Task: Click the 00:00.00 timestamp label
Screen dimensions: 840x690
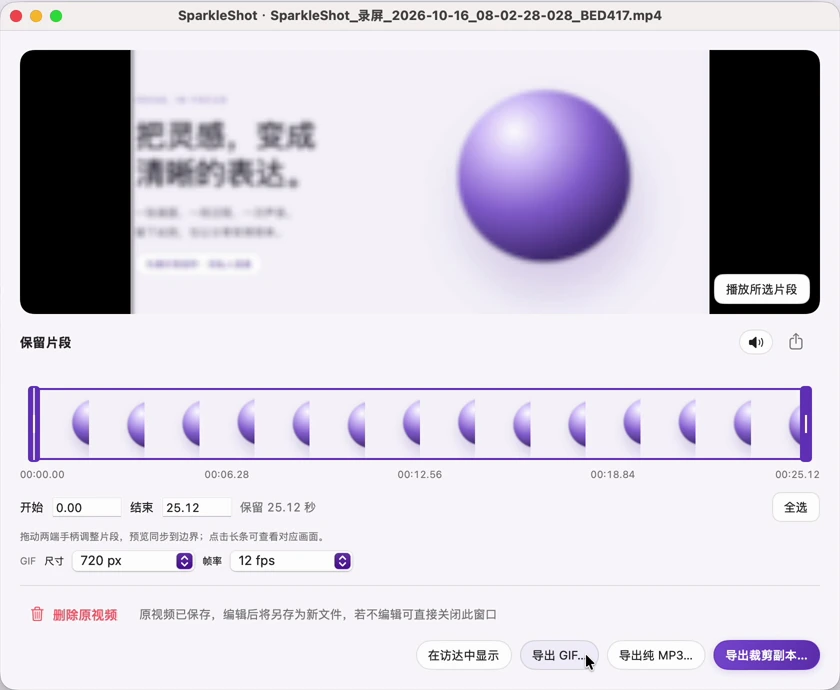Action: coord(42,475)
